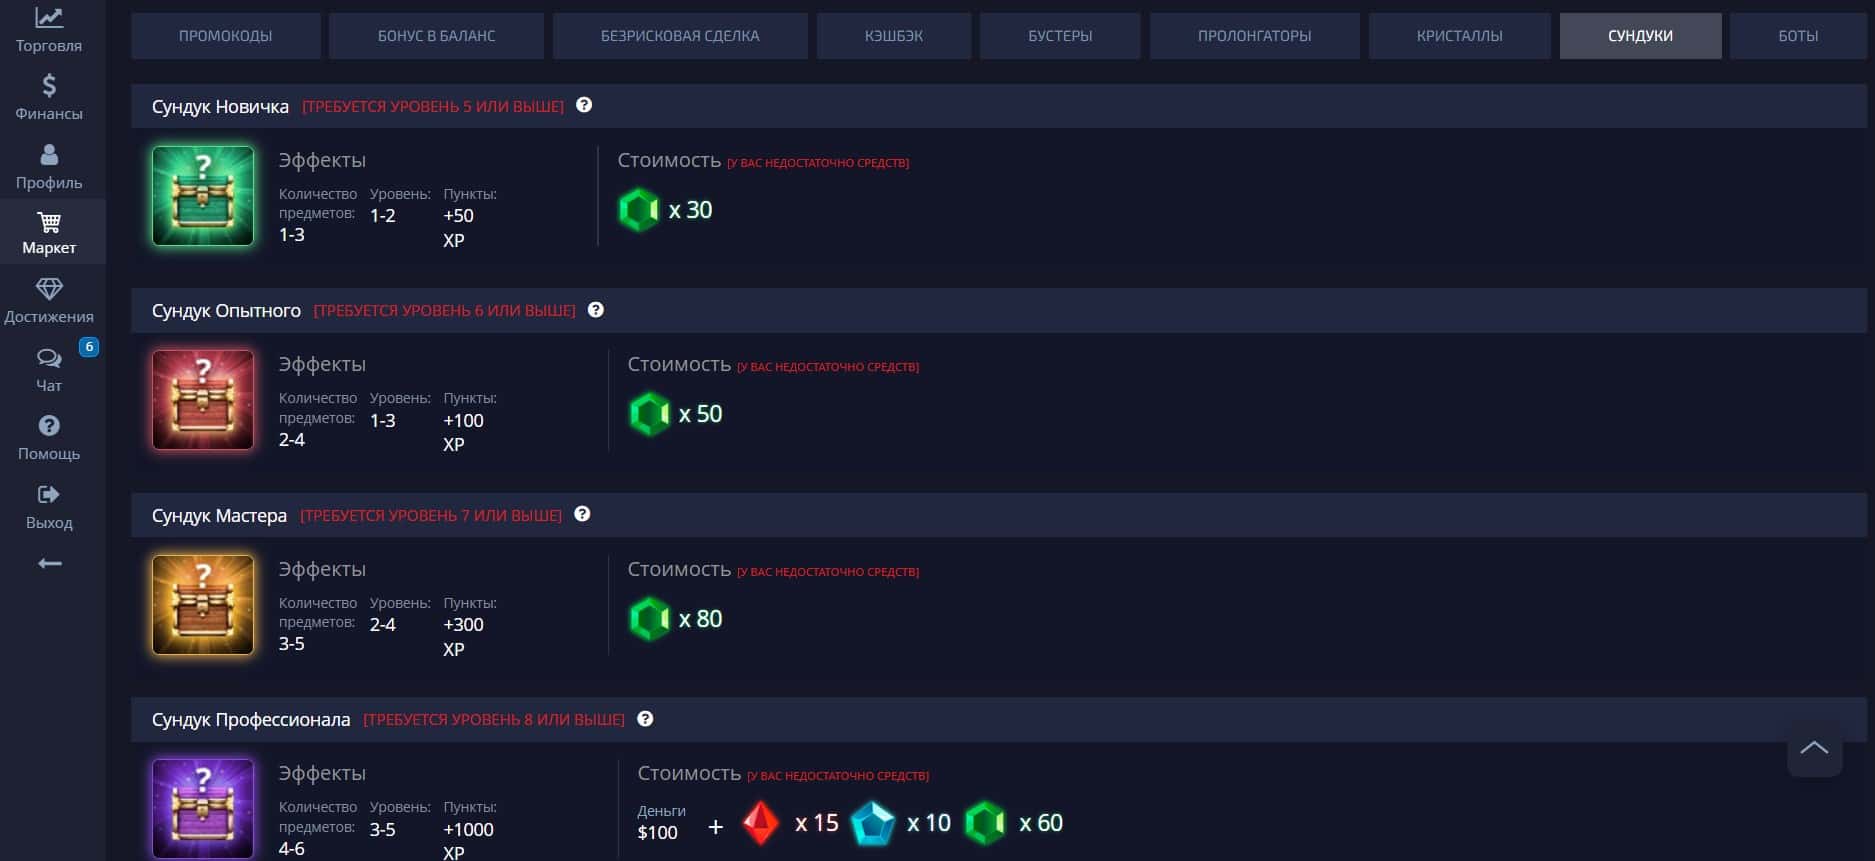Image resolution: width=1875 pixels, height=861 pixels.
Task: Click the red gem beside x 15
Action: click(761, 823)
